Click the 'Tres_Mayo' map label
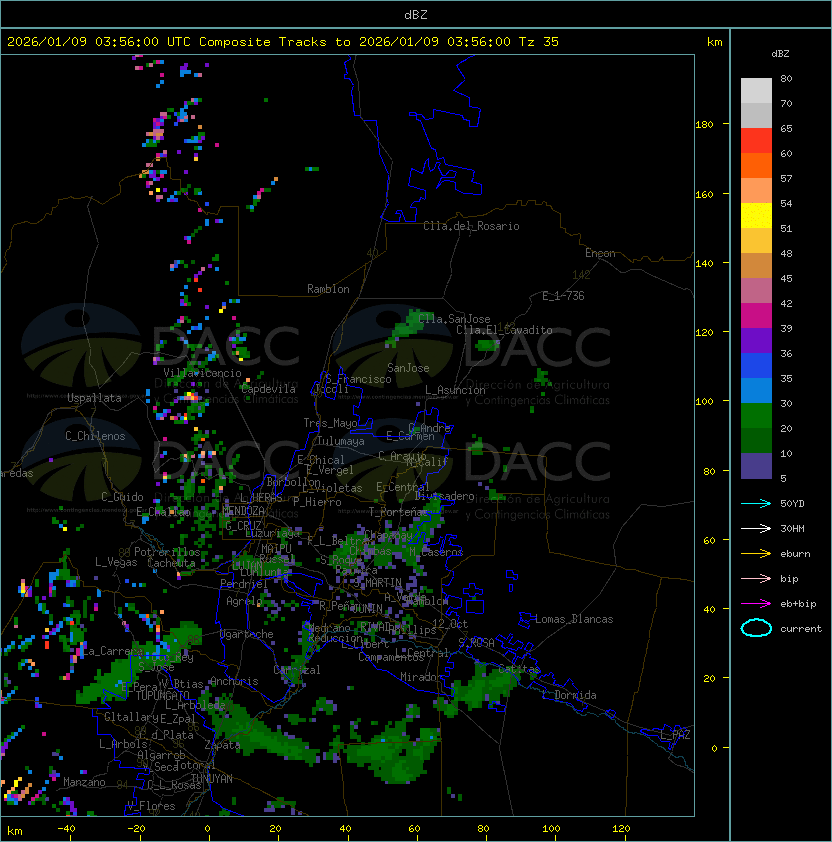832x842 pixels. click(330, 423)
